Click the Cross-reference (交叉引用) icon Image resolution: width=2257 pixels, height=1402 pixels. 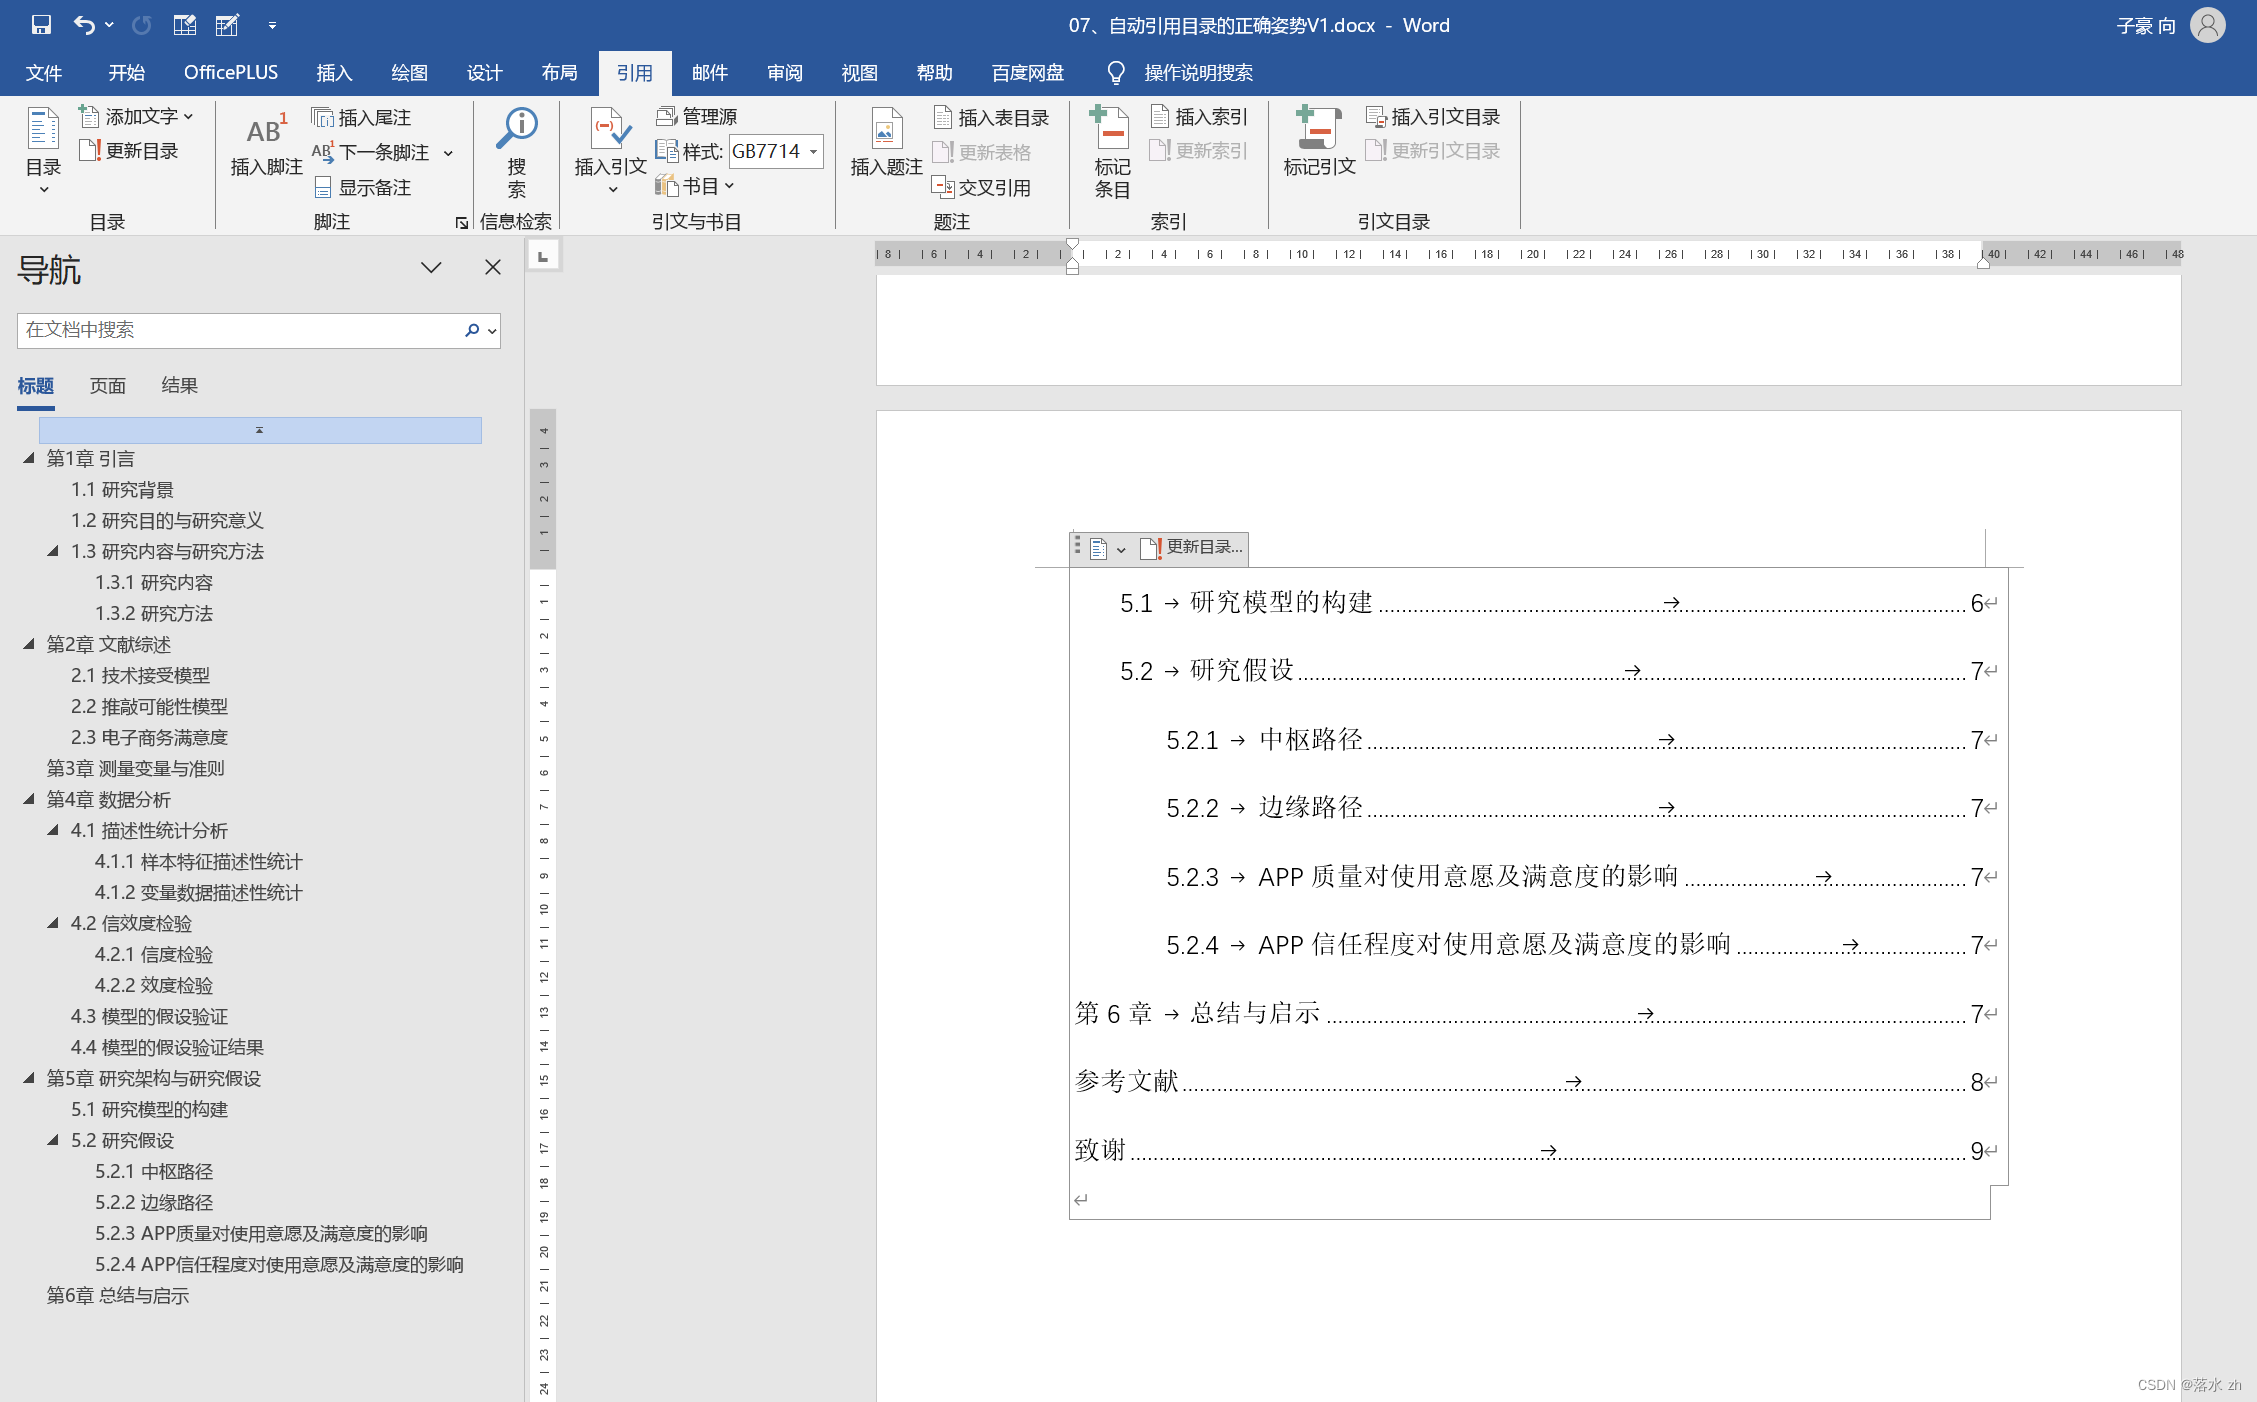[943, 187]
